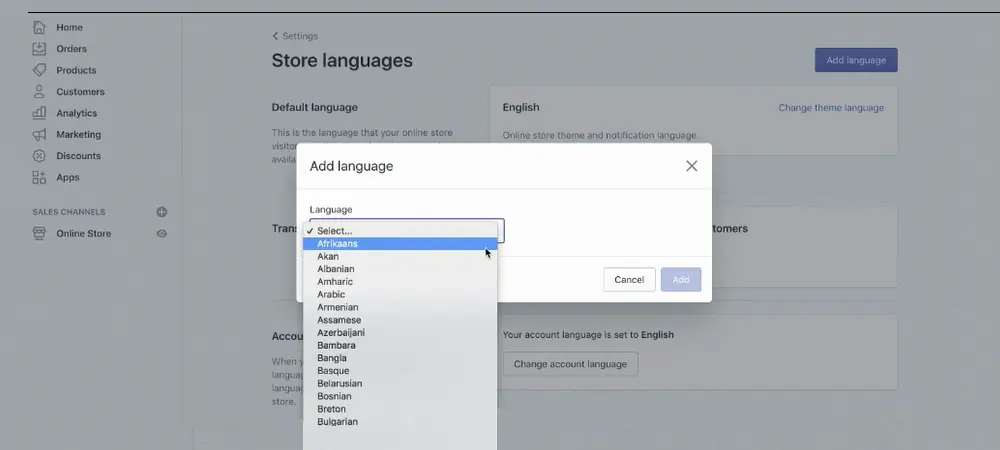Image resolution: width=1000 pixels, height=450 pixels.
Task: Click the Apps grid icon
Action: (x=39, y=178)
